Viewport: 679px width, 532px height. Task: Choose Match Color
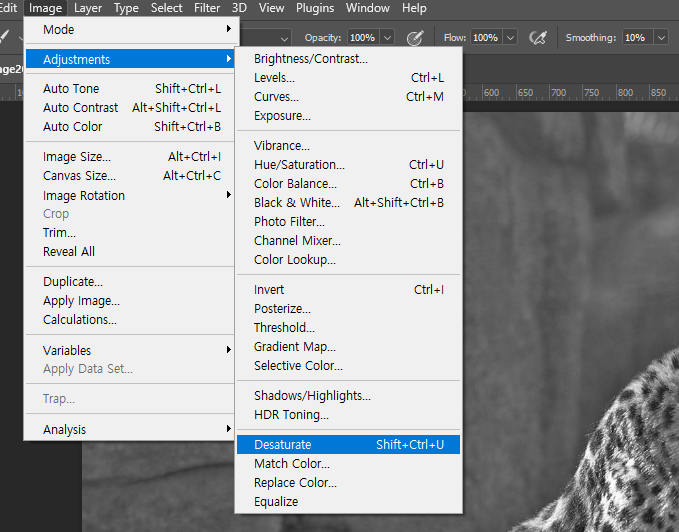click(348, 464)
